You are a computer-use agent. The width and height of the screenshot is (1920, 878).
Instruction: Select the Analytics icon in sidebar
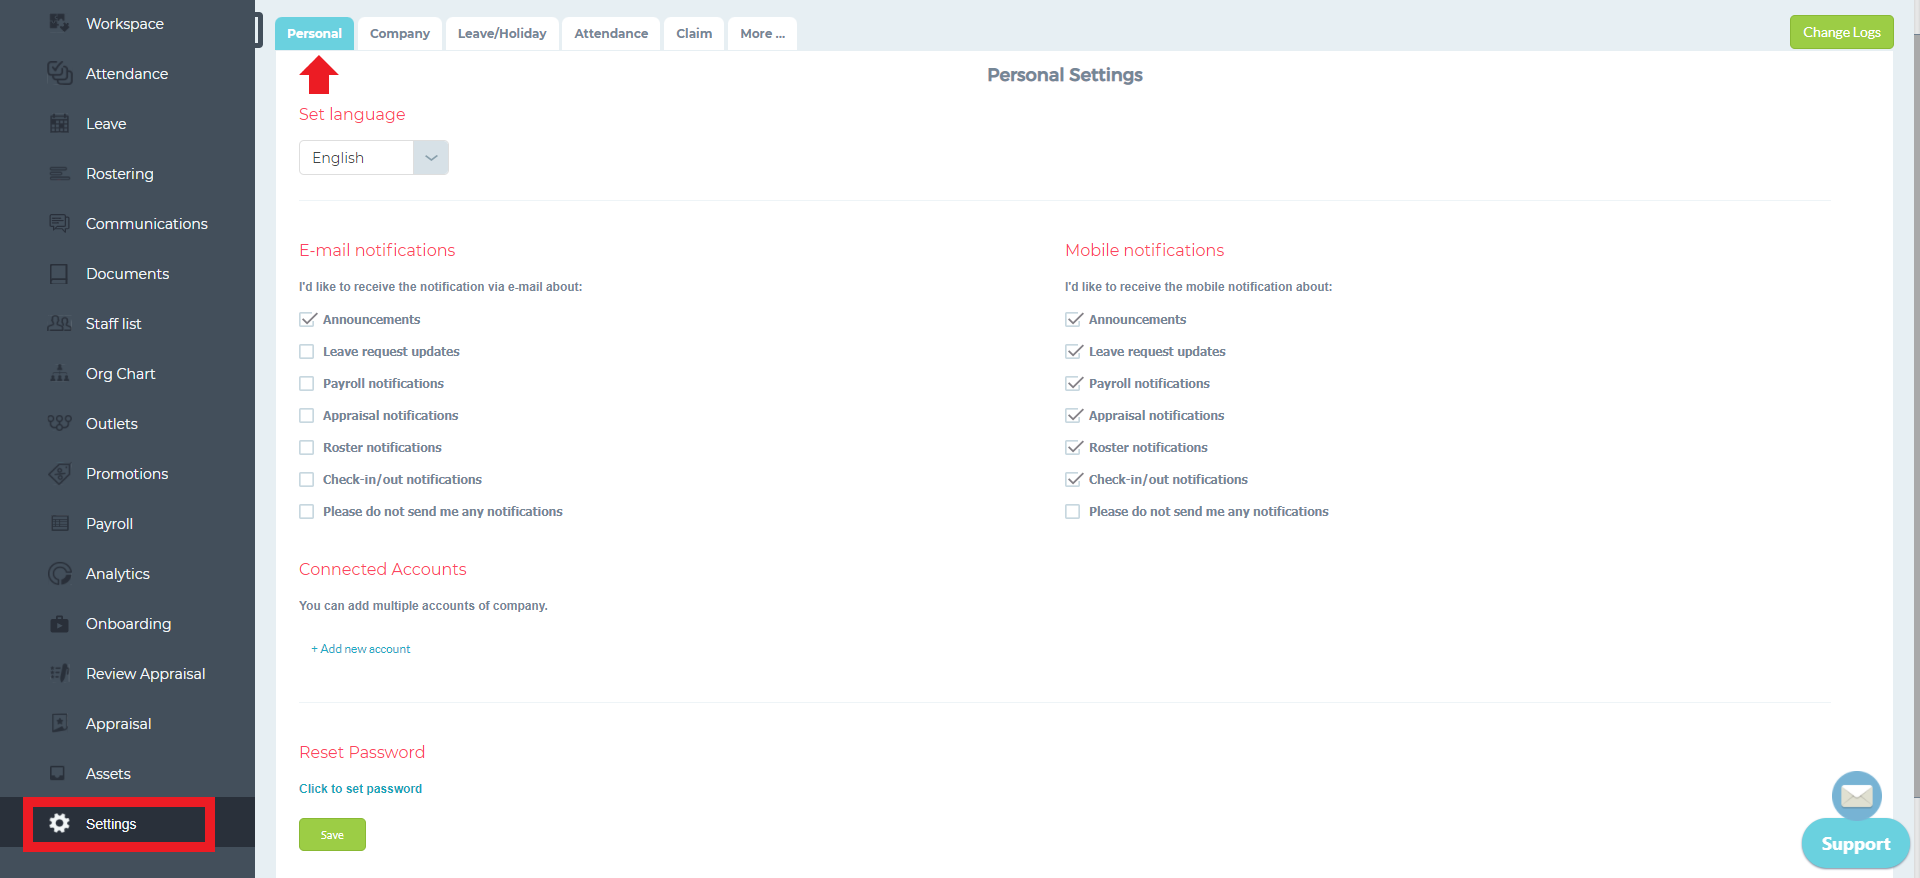point(60,573)
